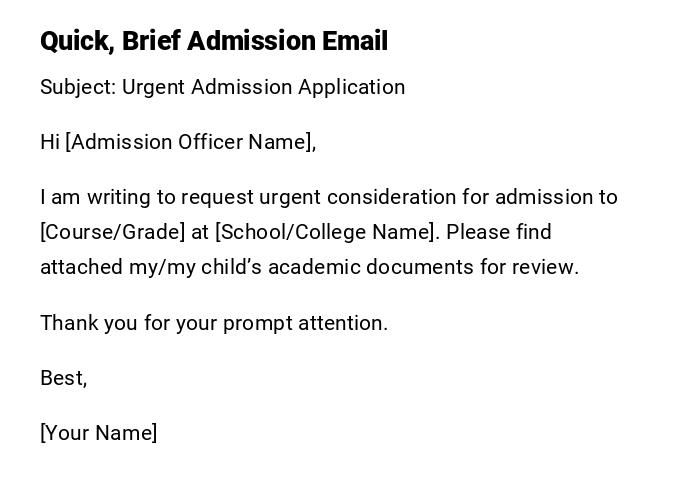Viewport: 700px width, 495px height.
Task: Click the "Subject:" label
Action: coord(78,87)
